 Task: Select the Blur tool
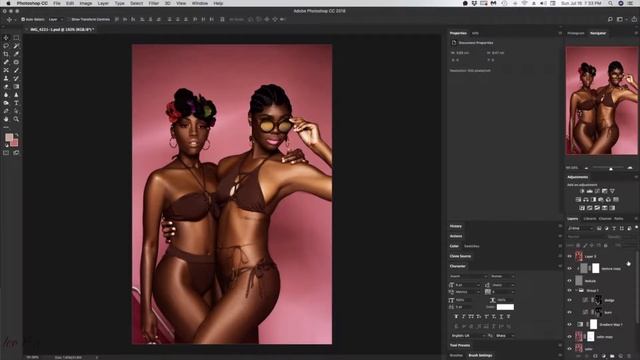tap(6, 95)
